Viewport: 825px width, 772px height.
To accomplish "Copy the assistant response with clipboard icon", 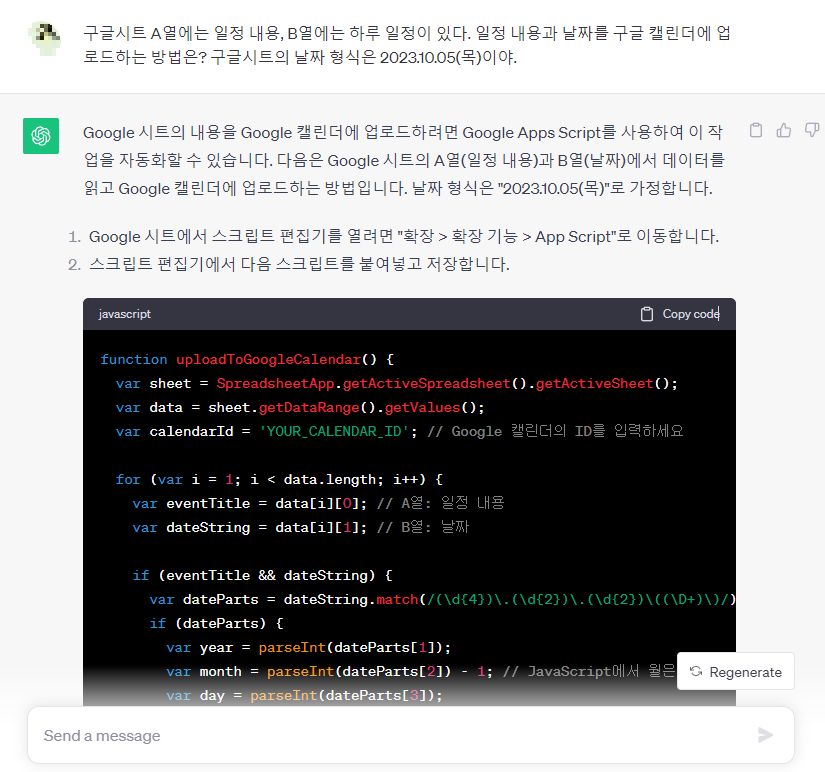I will coord(756,130).
